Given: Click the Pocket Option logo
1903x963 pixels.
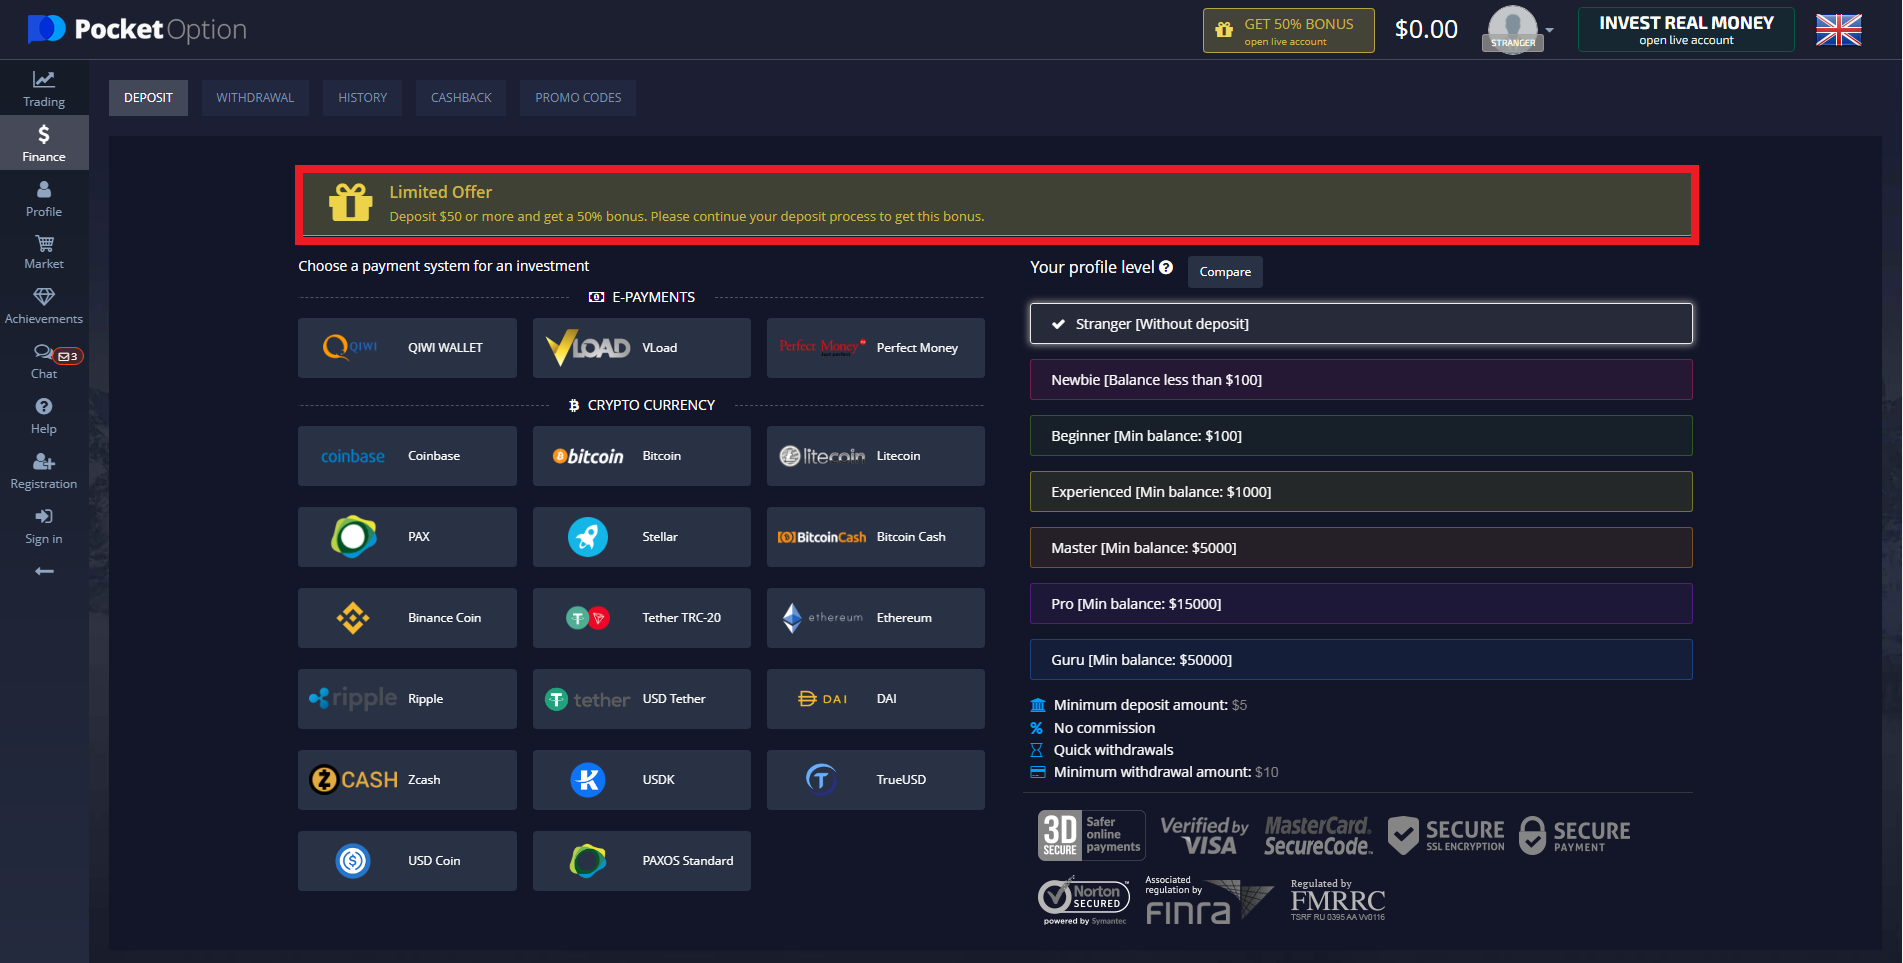Looking at the screenshot, I should (x=137, y=29).
